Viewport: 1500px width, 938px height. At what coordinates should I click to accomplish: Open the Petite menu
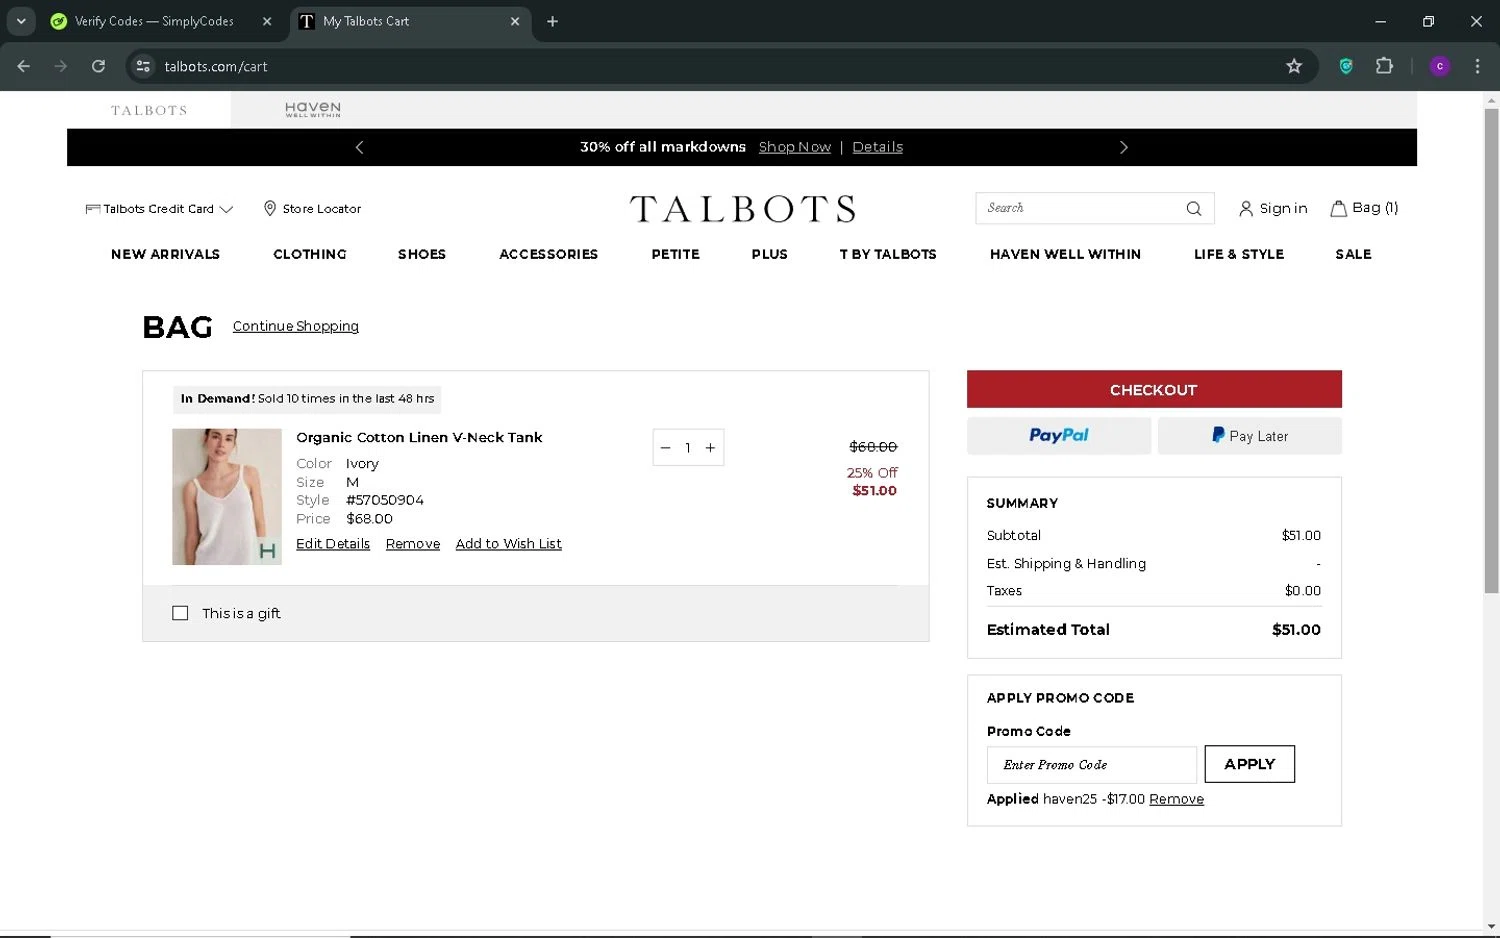tap(675, 254)
